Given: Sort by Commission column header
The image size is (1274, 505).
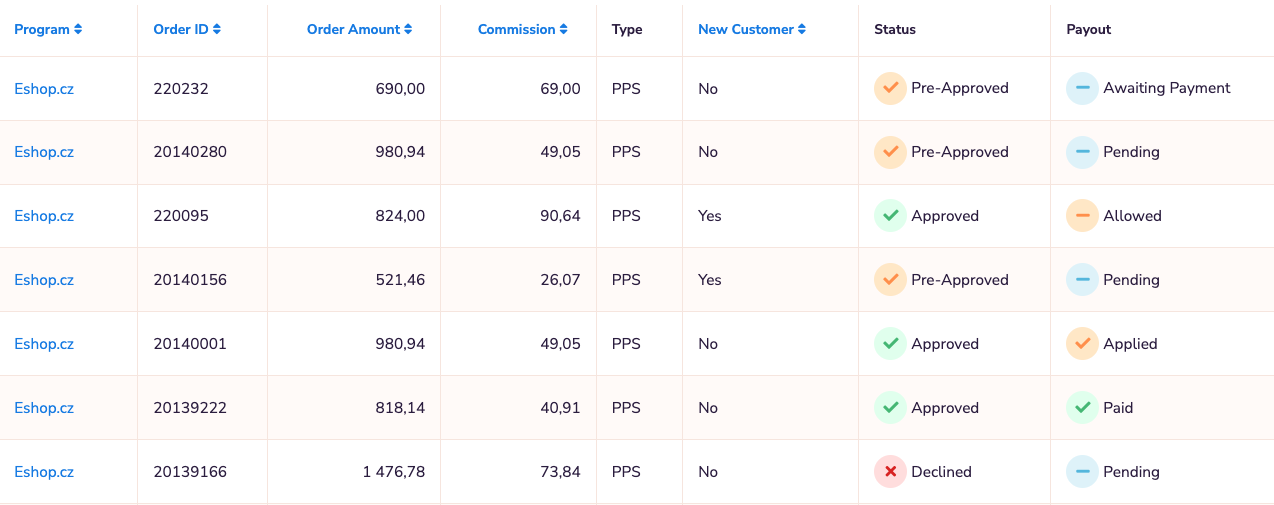Looking at the screenshot, I should (522, 29).
